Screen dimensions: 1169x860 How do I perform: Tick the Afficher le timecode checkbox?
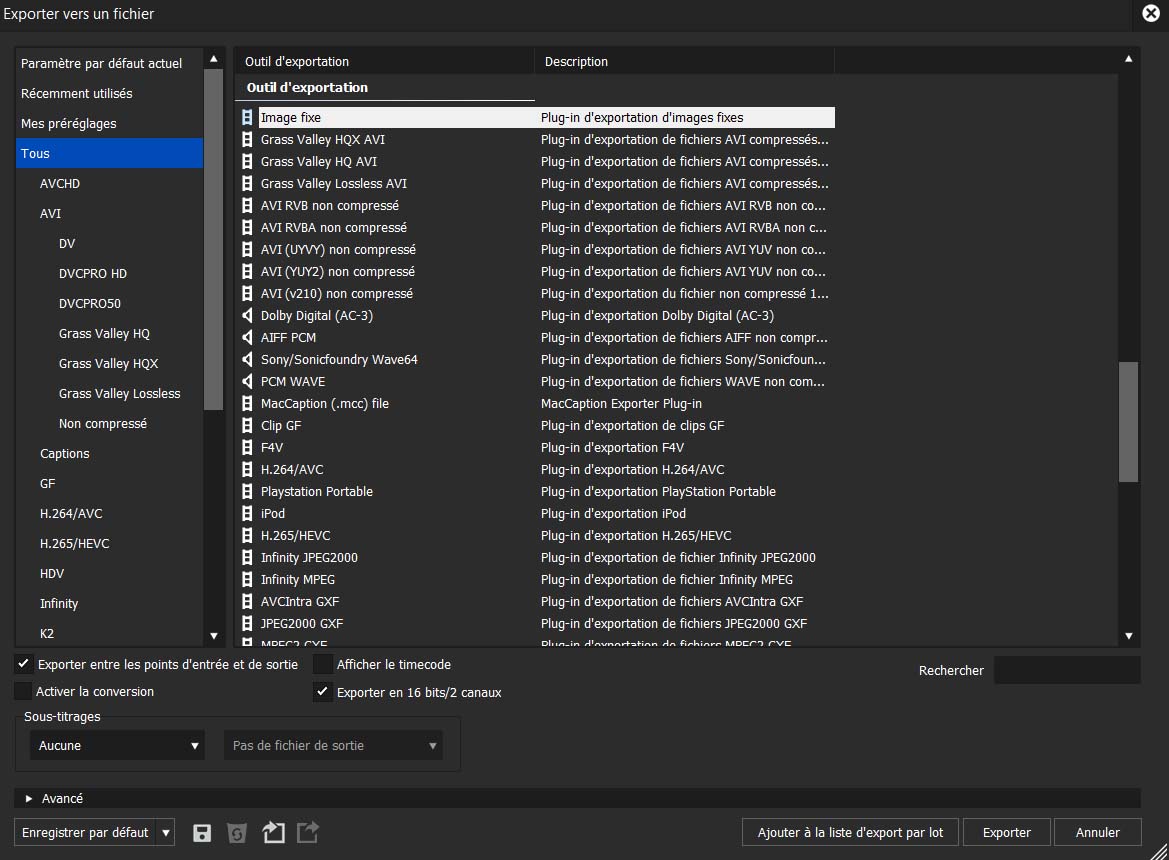[323, 664]
